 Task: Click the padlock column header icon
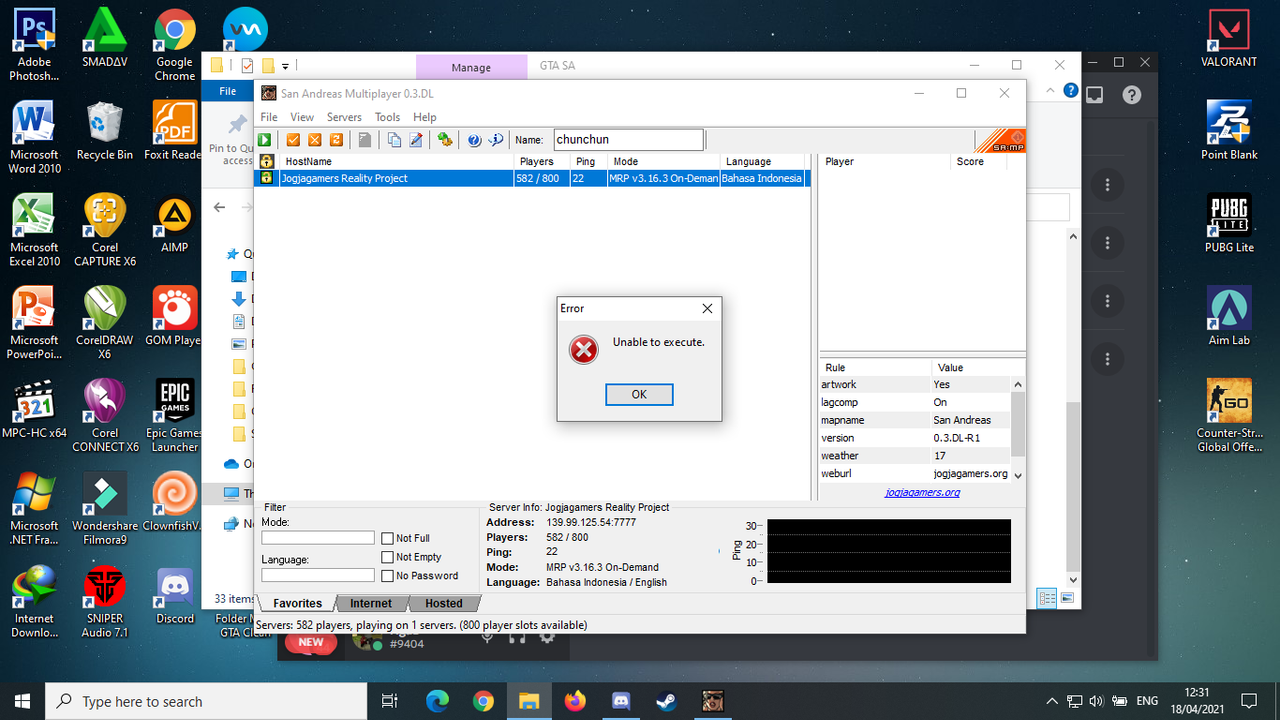click(267, 161)
